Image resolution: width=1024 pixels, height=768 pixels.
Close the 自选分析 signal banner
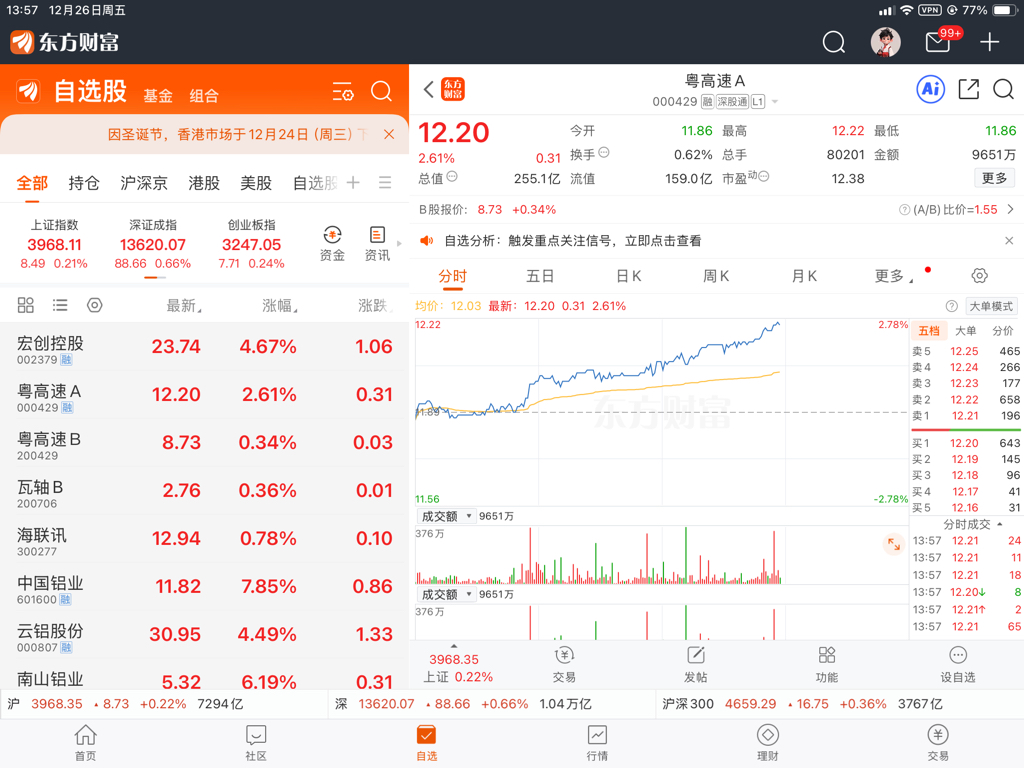(x=1009, y=241)
